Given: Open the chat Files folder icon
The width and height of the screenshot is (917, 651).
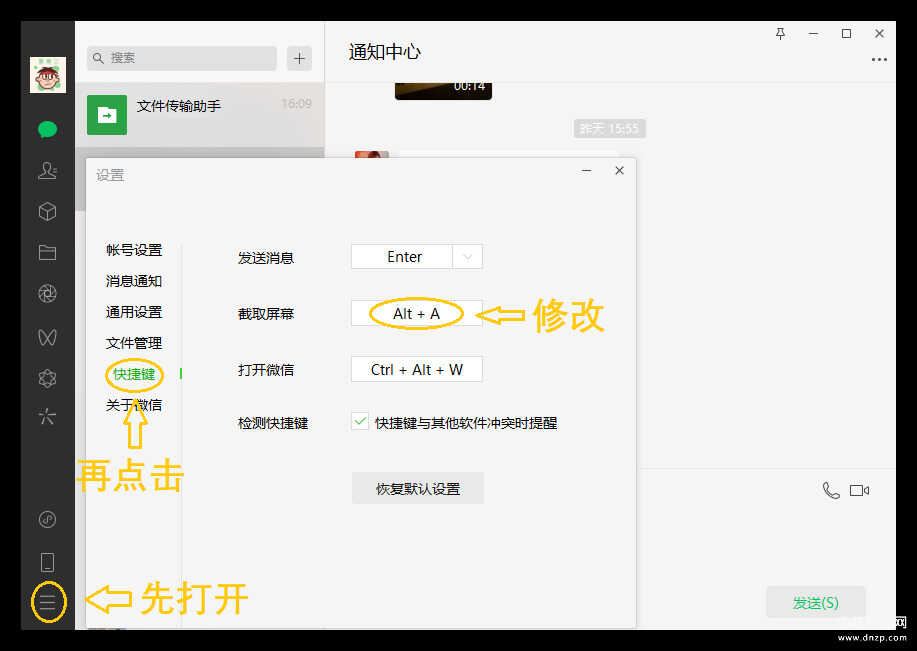Looking at the screenshot, I should tap(47, 252).
